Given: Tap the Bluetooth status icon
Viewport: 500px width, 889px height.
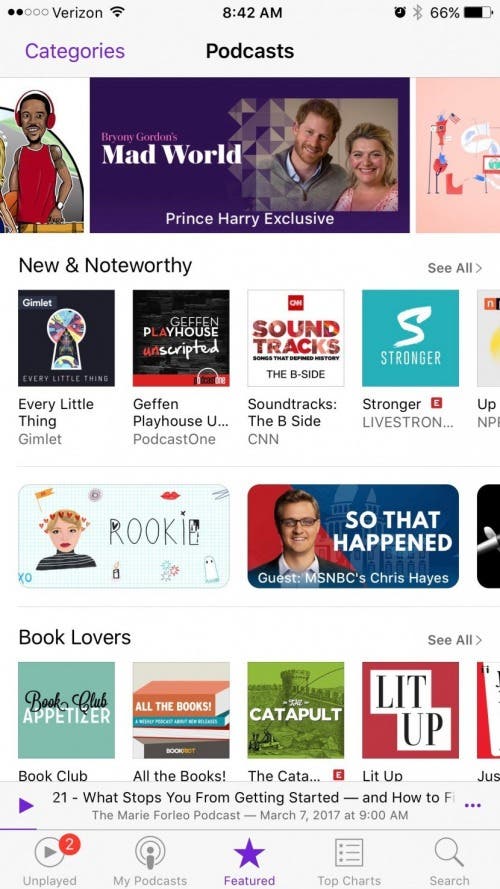Looking at the screenshot, I should tap(418, 12).
